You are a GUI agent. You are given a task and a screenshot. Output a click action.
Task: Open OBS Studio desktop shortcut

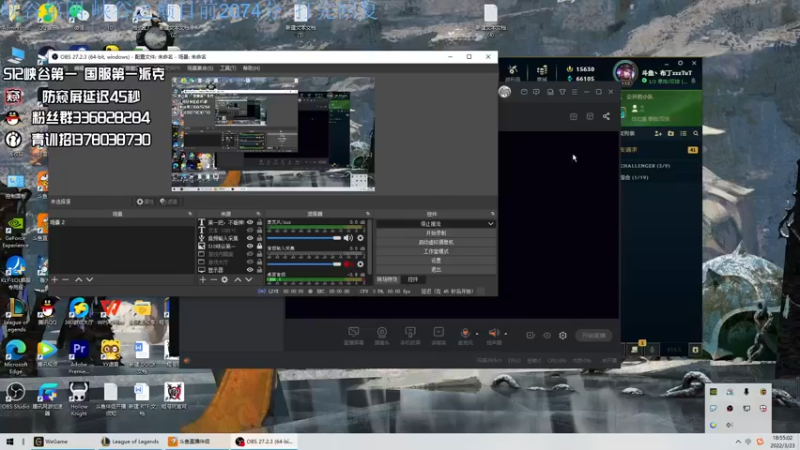pos(15,396)
